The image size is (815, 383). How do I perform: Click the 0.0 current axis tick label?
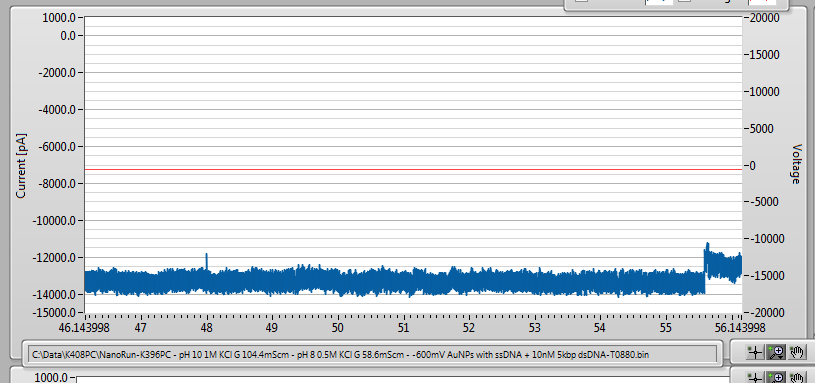click(x=69, y=36)
